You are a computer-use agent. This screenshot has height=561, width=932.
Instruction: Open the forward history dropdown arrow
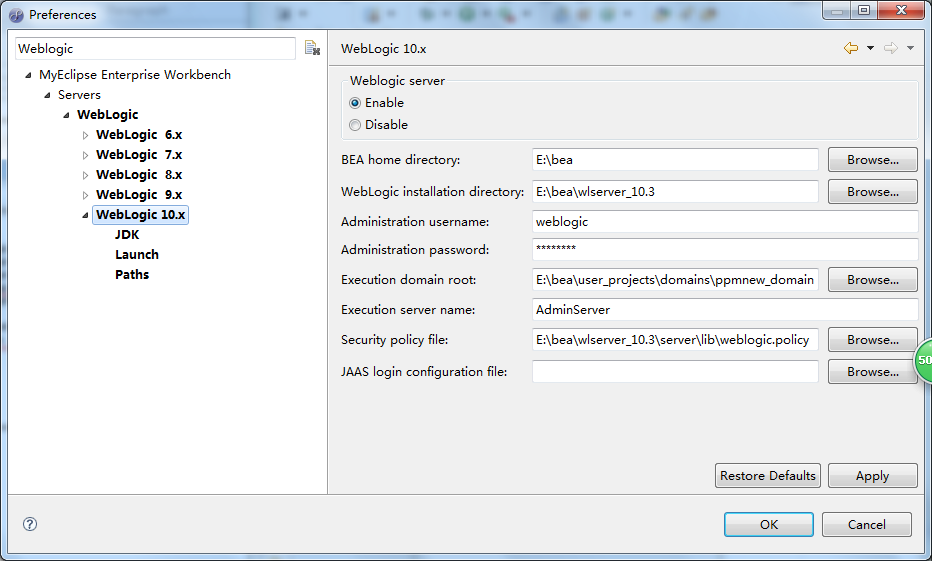(910, 48)
